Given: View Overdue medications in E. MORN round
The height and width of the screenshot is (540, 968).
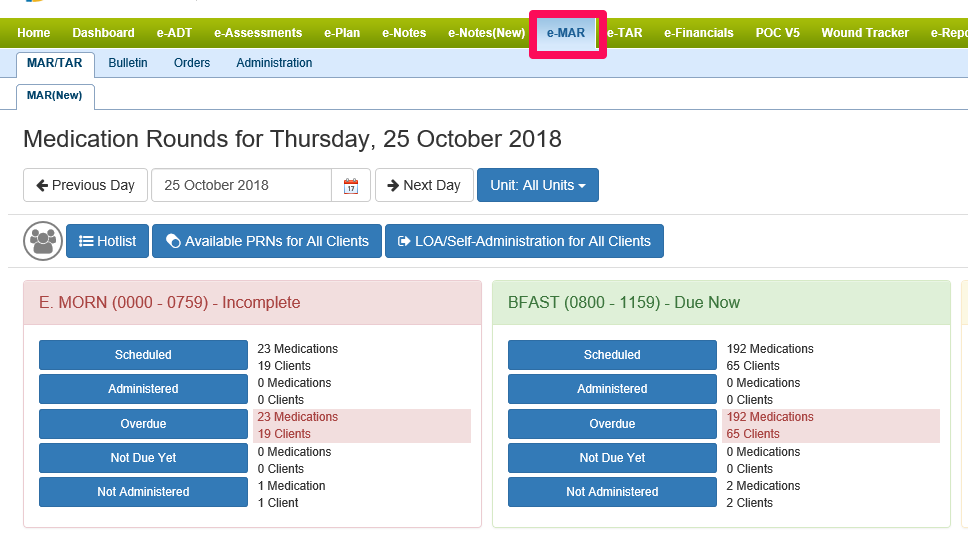Looking at the screenshot, I should (x=143, y=424).
